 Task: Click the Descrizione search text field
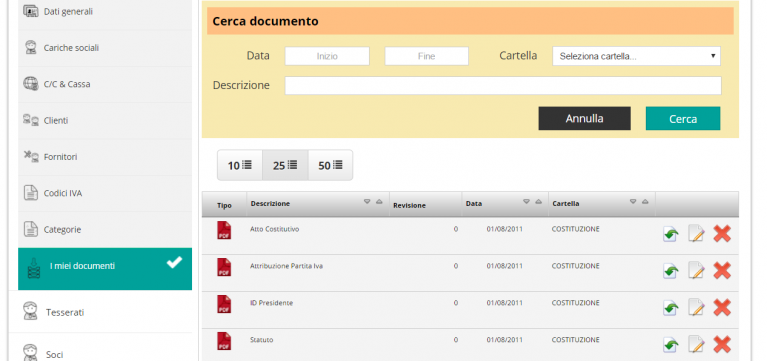point(503,86)
